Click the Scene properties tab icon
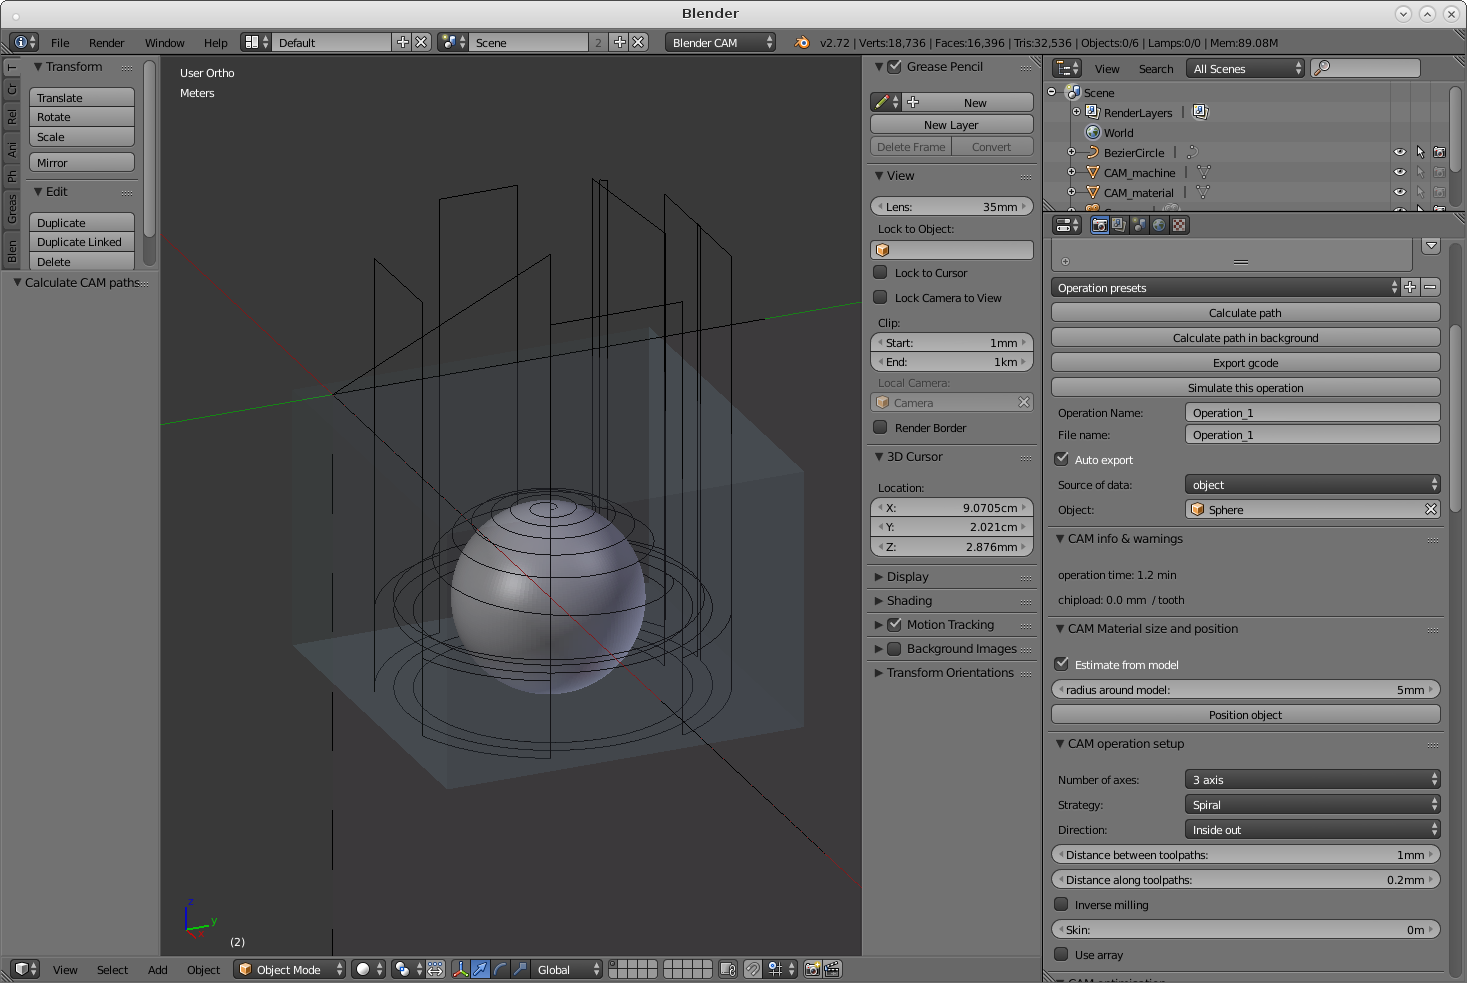The image size is (1467, 983). pyautogui.click(x=1139, y=225)
